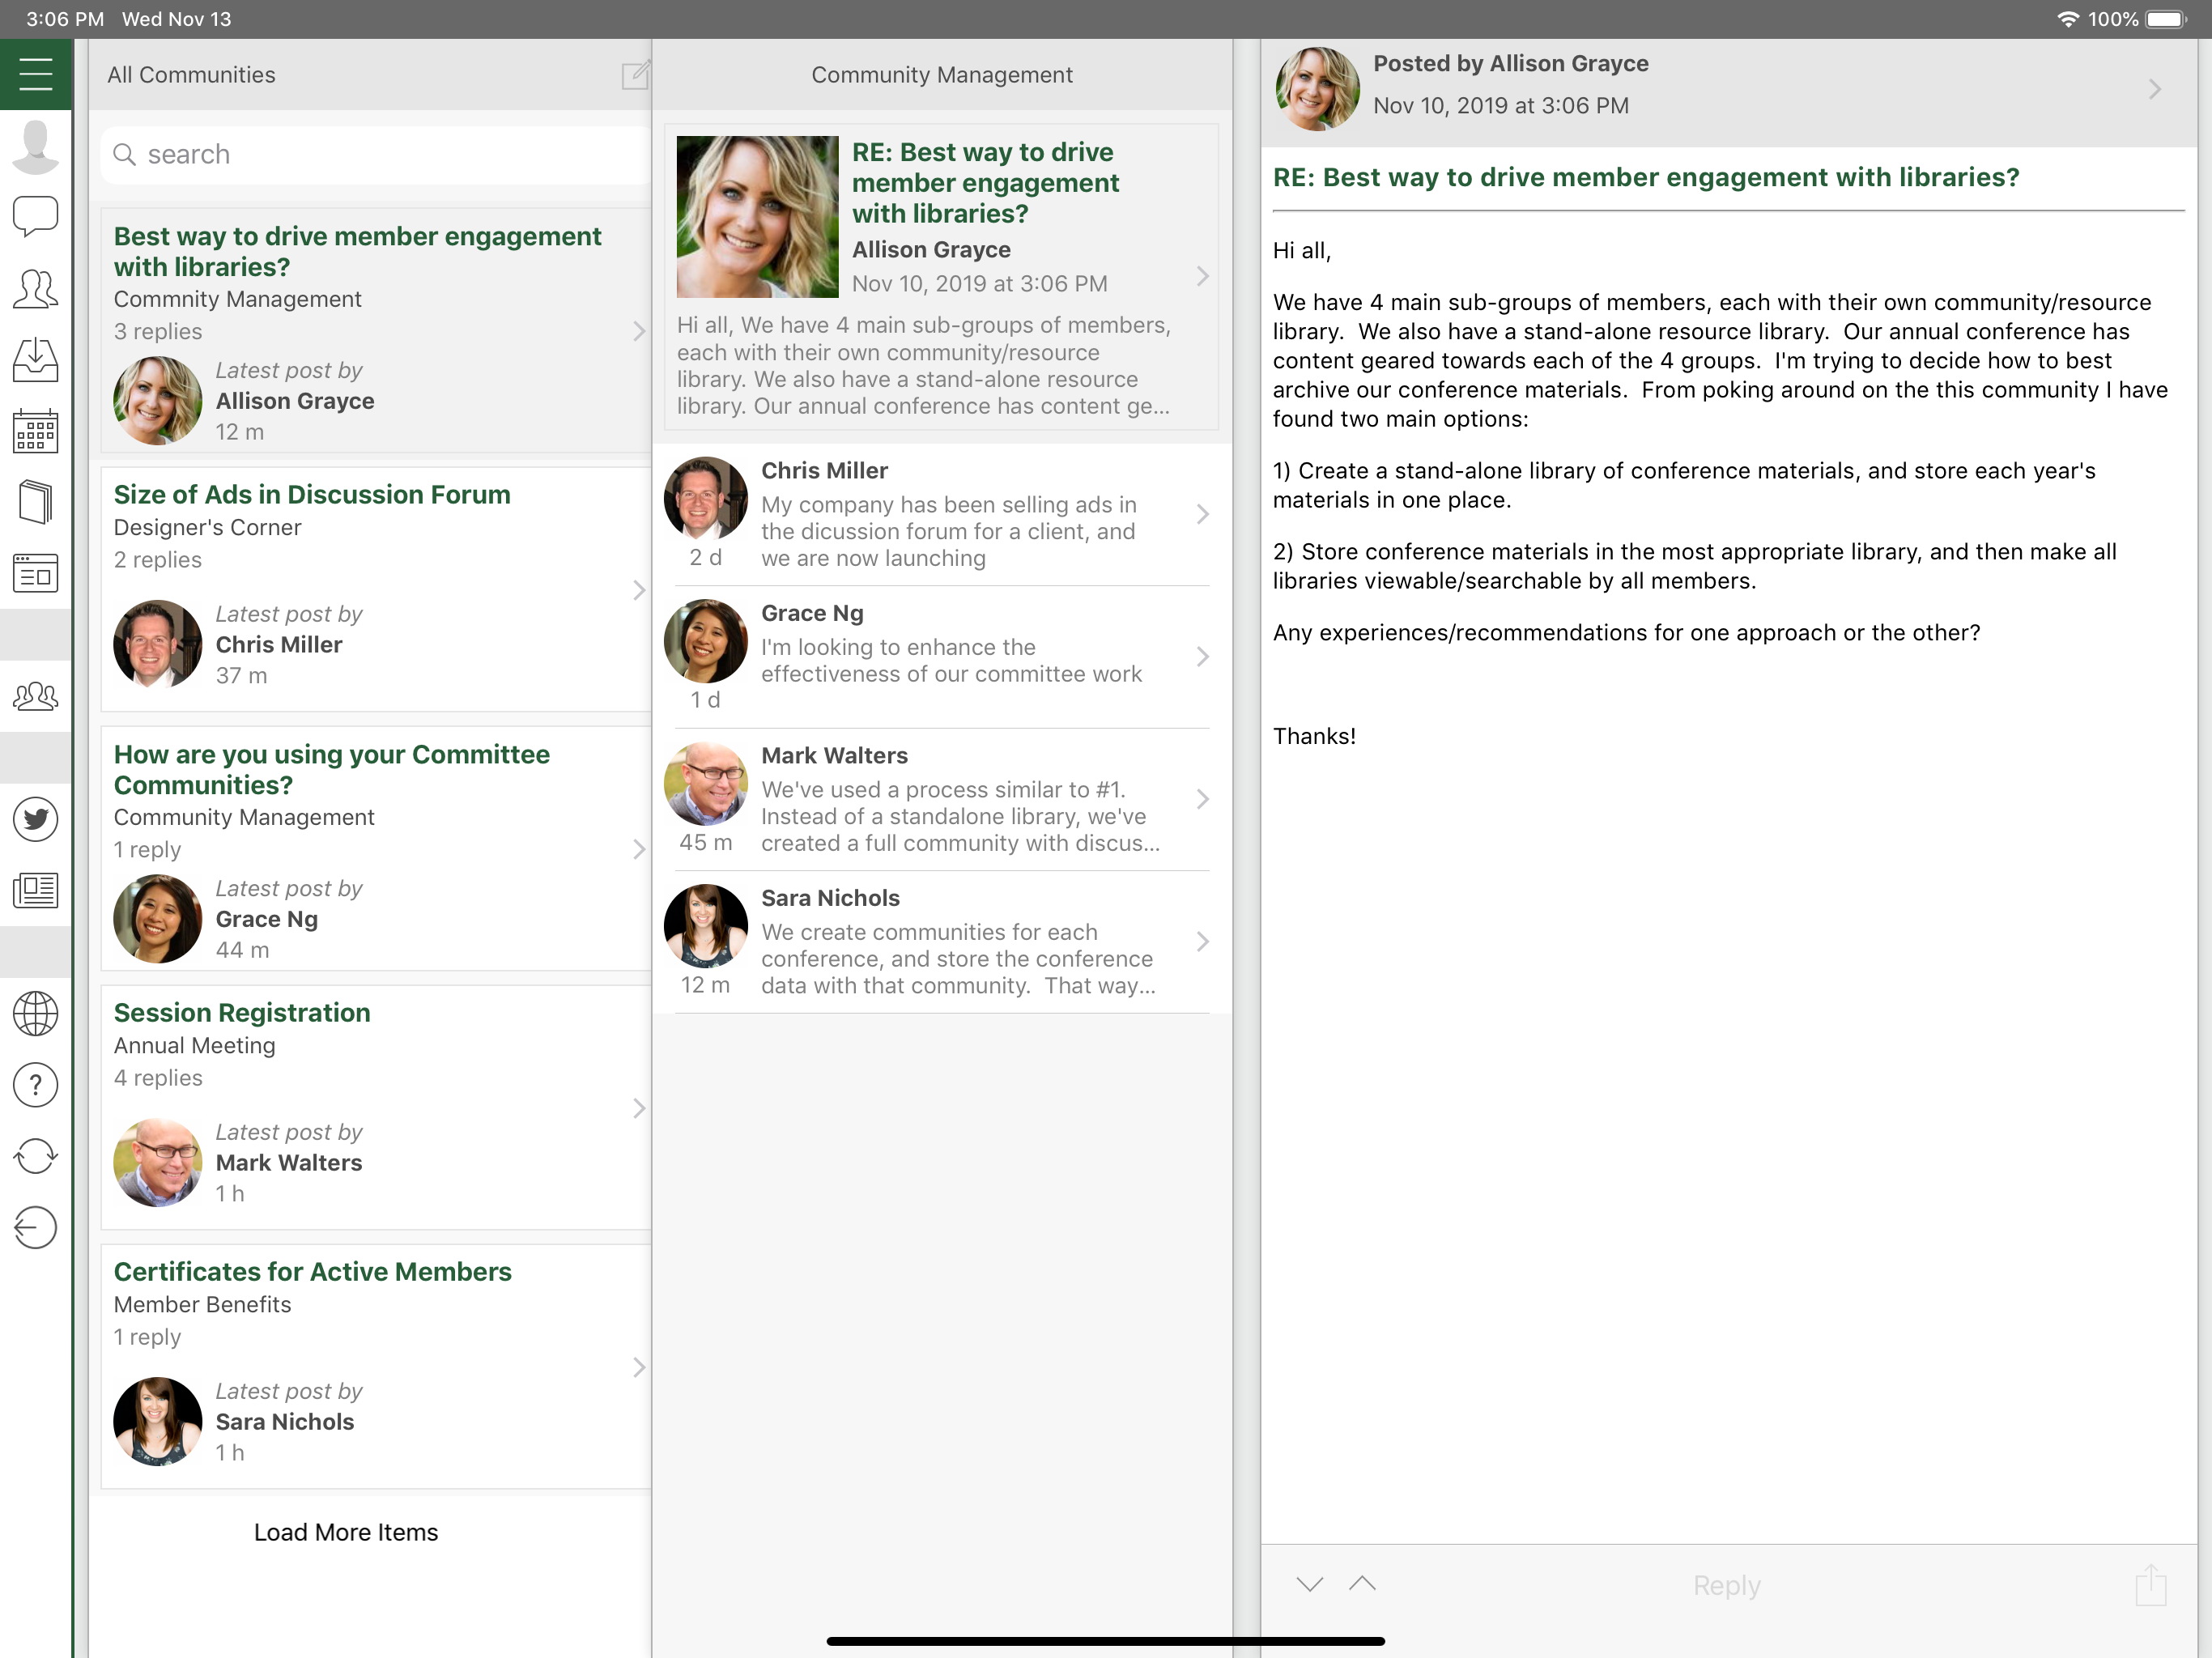Open Session Registration thread
Screen dimensions: 2212x1658
(x=376, y=1108)
